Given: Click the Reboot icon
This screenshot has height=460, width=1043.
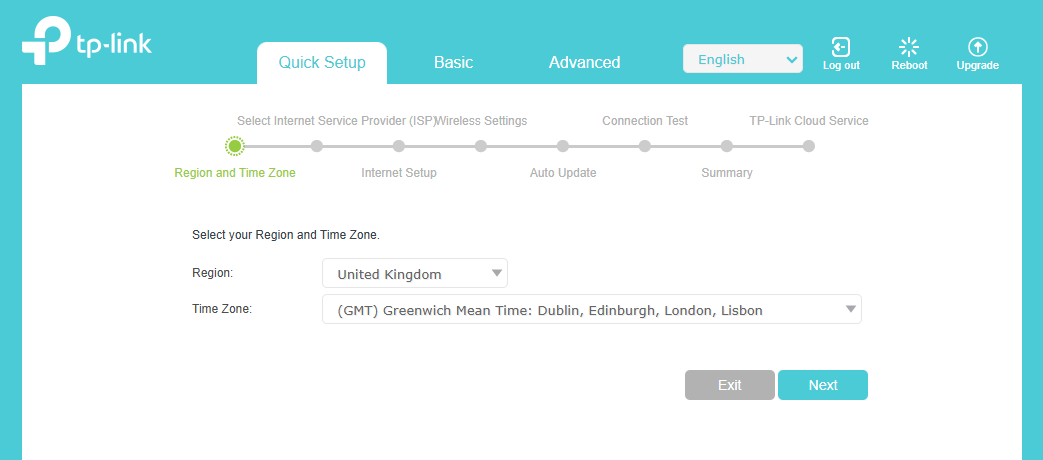Looking at the screenshot, I should [x=909, y=47].
